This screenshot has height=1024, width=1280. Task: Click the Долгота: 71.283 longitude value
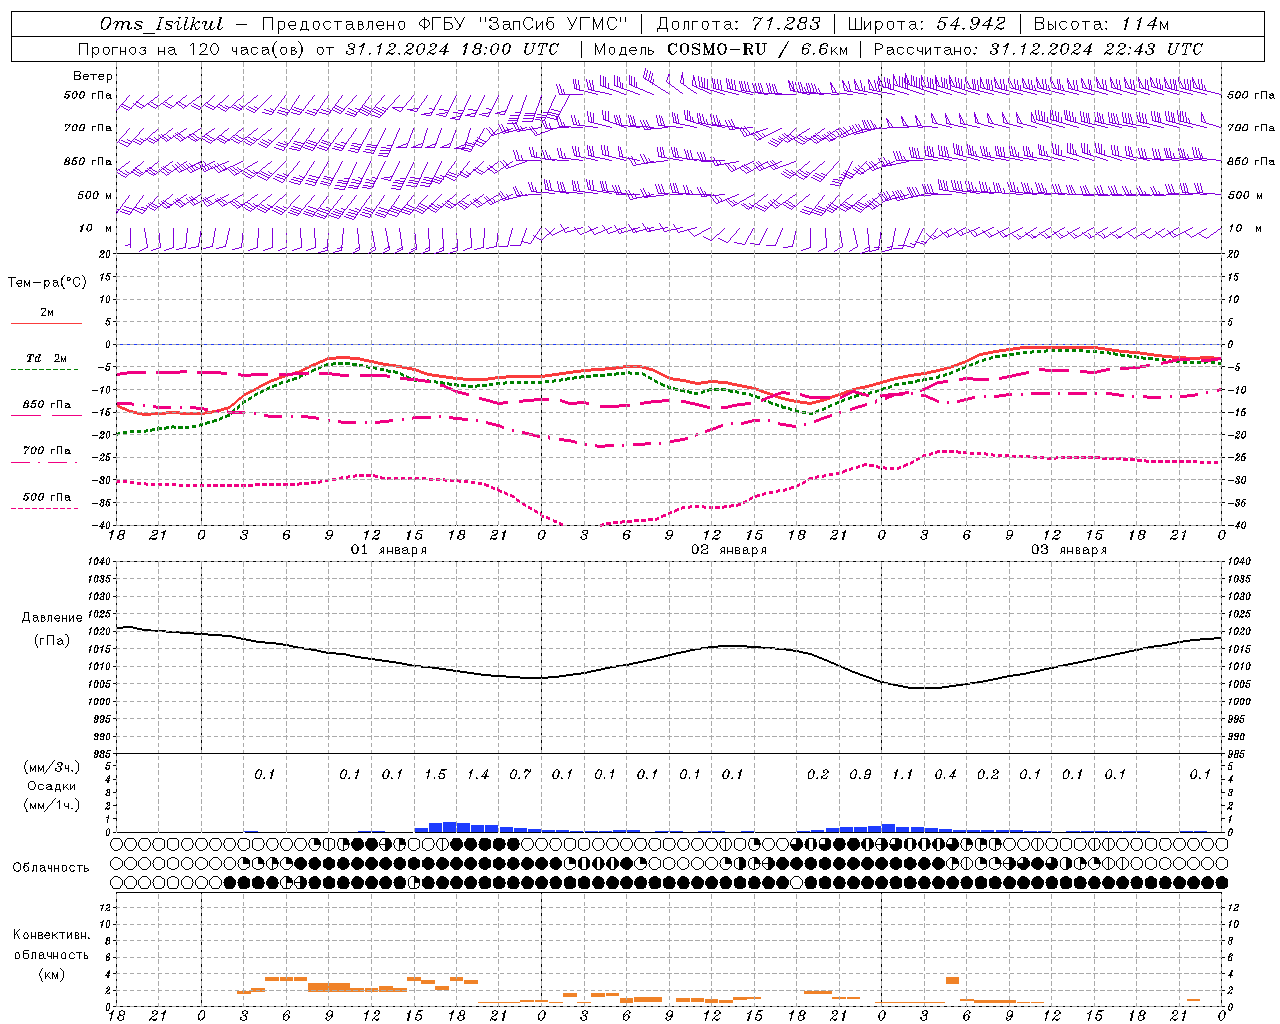click(x=738, y=24)
